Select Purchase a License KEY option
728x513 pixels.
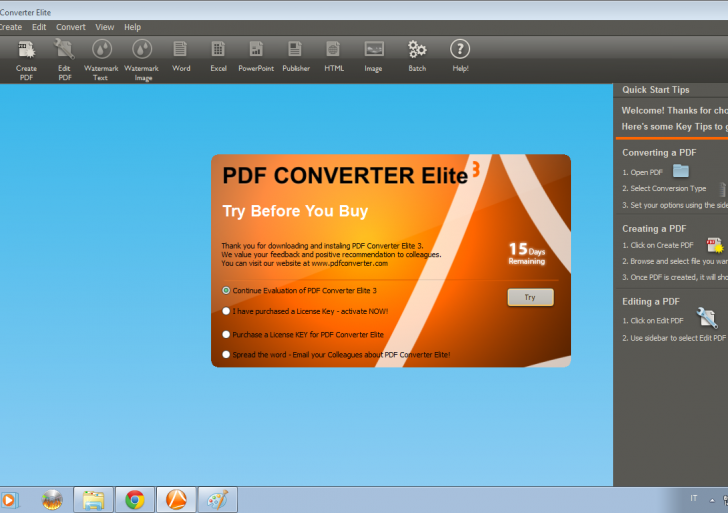[226, 334]
